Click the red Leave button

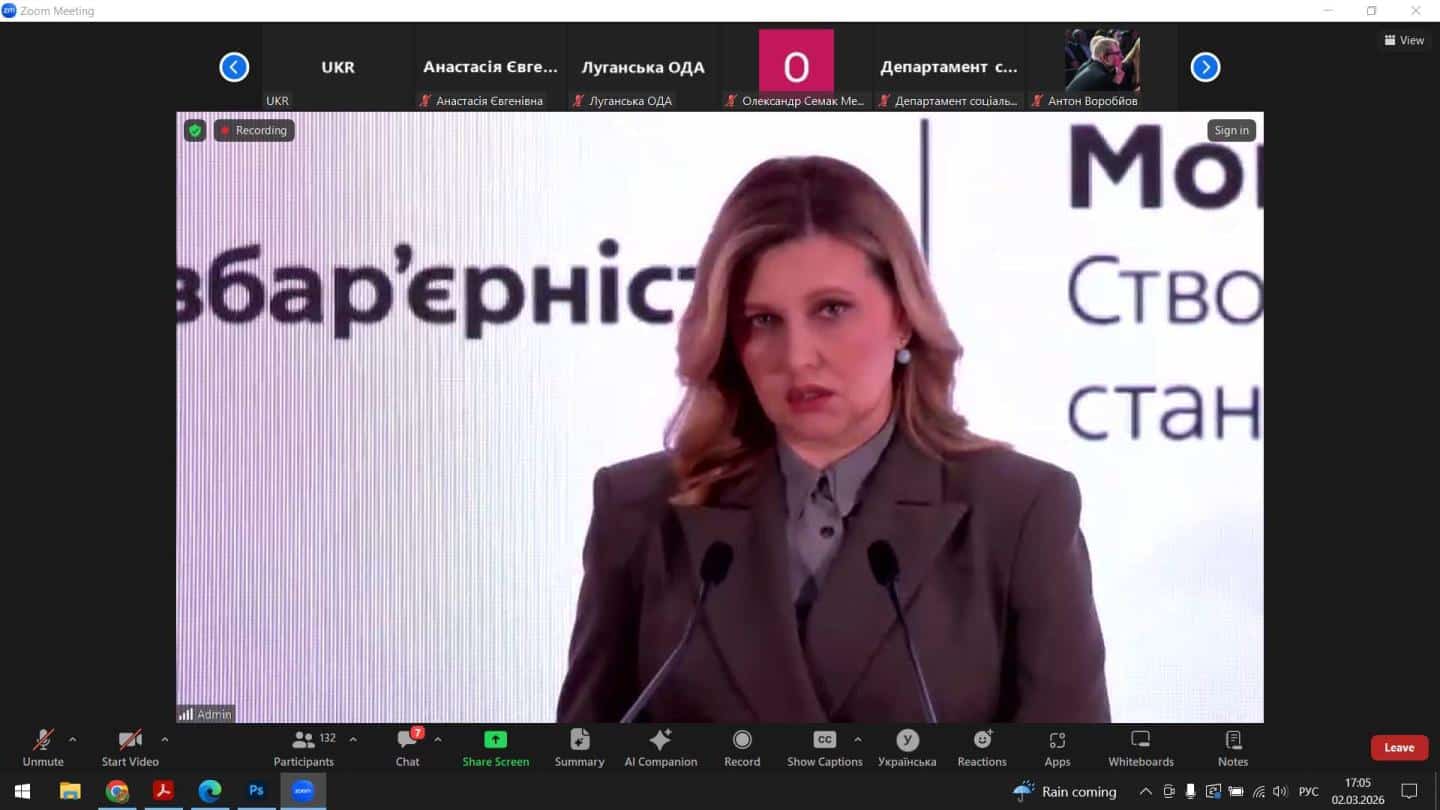tap(1398, 748)
